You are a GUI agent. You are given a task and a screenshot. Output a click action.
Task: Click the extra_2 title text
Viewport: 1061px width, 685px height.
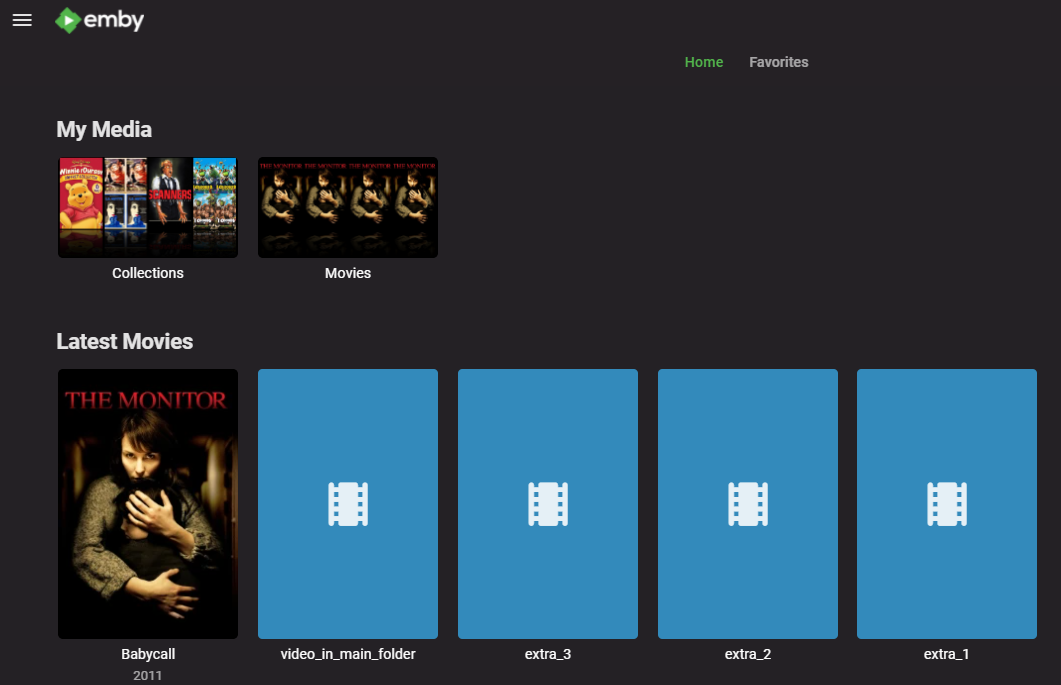(748, 654)
